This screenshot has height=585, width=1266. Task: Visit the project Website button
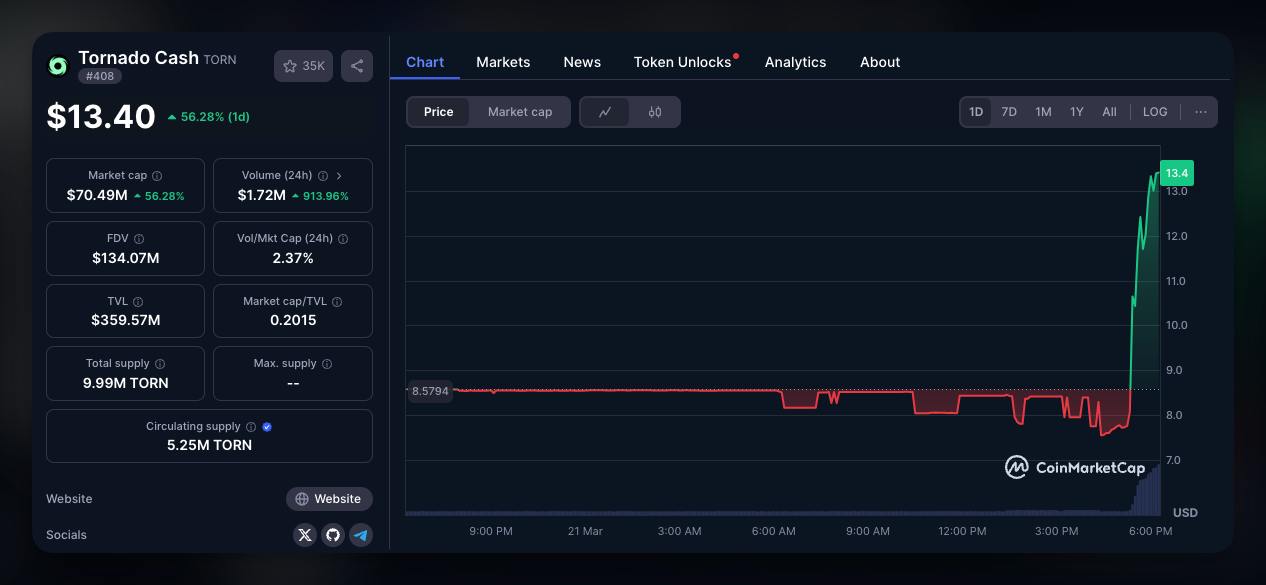(329, 499)
